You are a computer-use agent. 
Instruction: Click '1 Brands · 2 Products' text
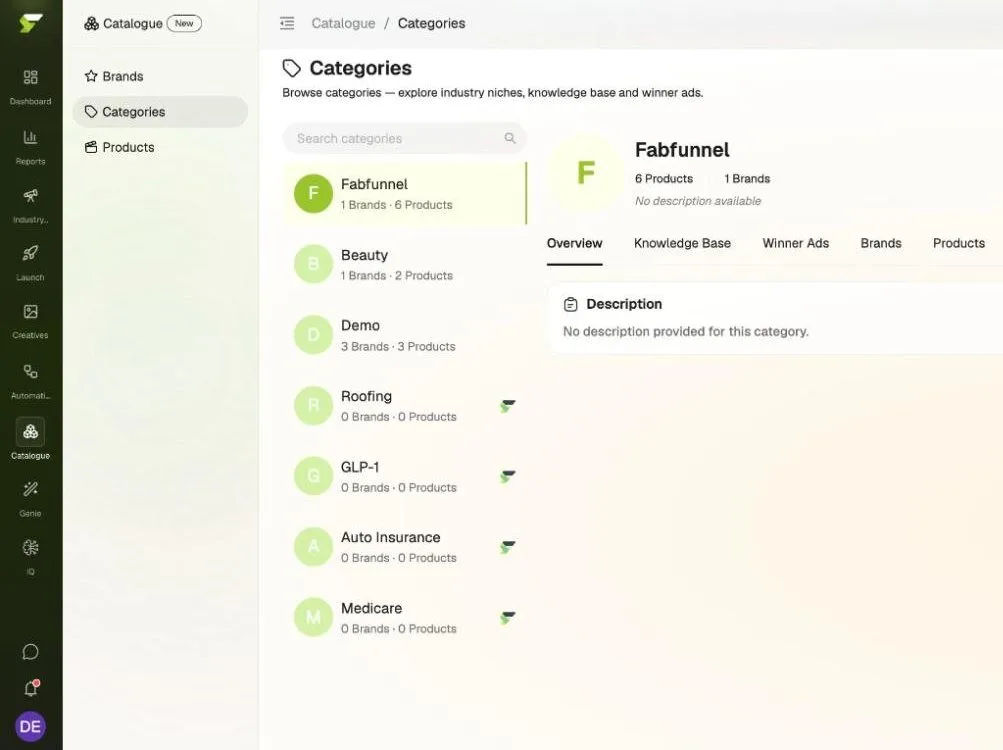click(x=397, y=276)
